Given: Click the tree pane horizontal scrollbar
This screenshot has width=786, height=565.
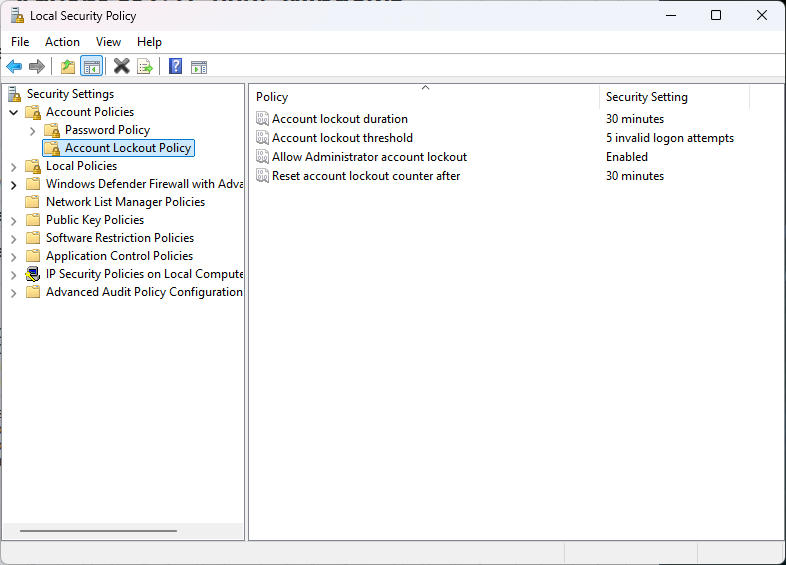Looking at the screenshot, I should point(98,531).
